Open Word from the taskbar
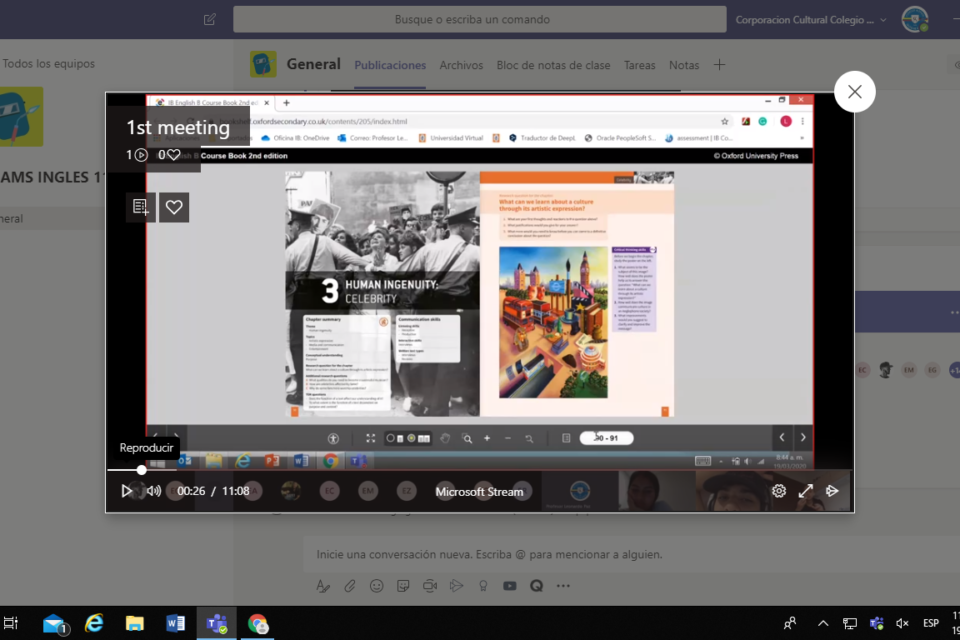 tap(175, 623)
